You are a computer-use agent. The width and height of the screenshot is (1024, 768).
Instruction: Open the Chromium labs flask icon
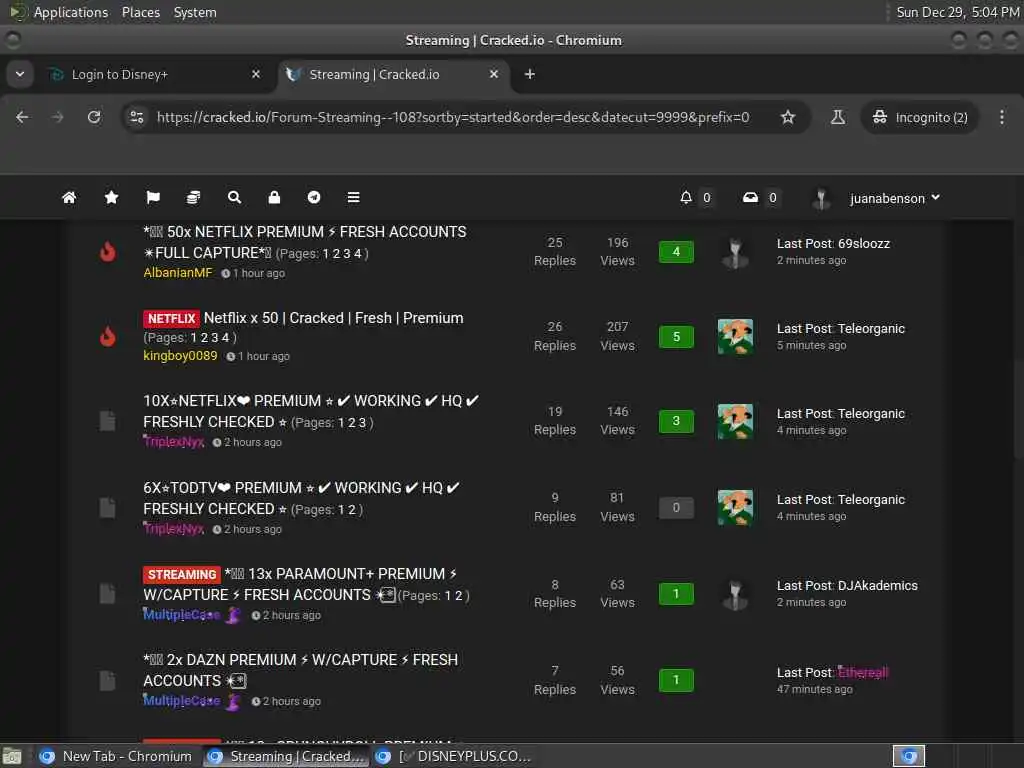pos(837,117)
